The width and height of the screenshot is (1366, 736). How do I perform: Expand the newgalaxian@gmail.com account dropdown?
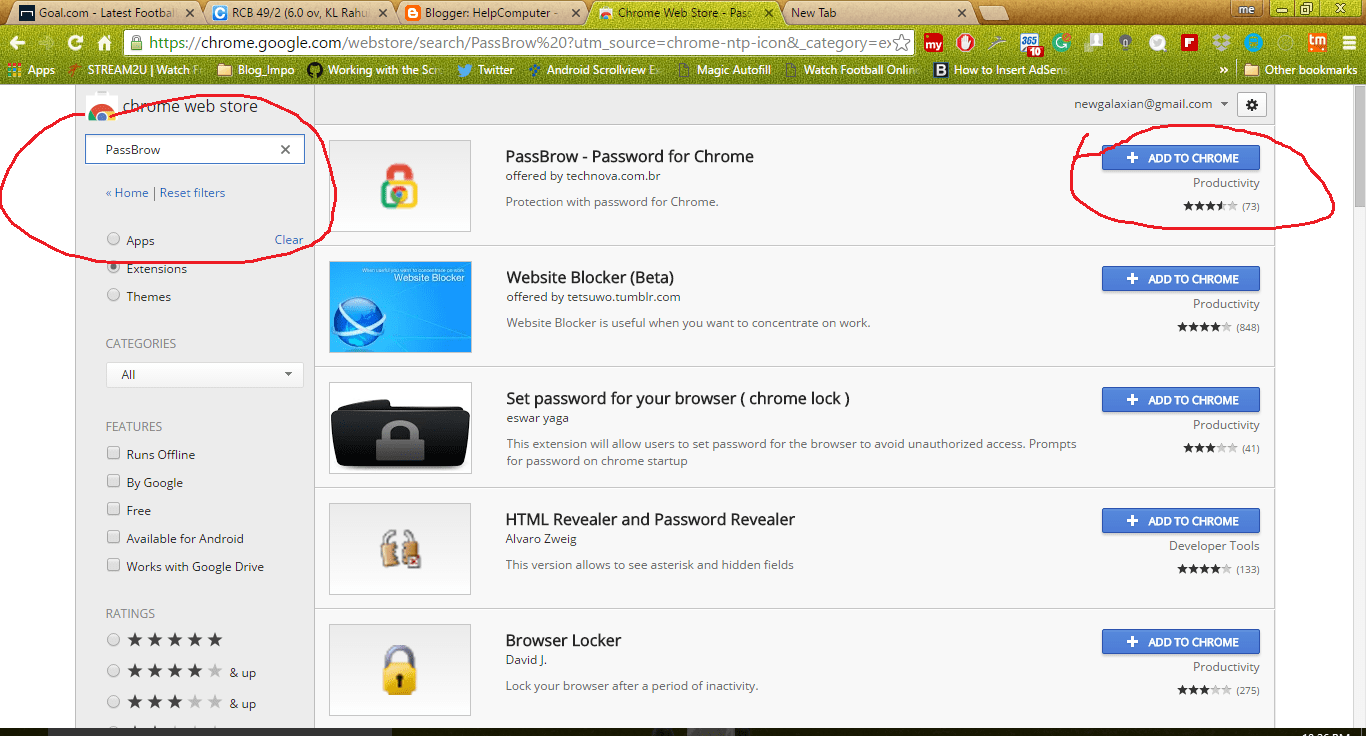pos(1150,104)
